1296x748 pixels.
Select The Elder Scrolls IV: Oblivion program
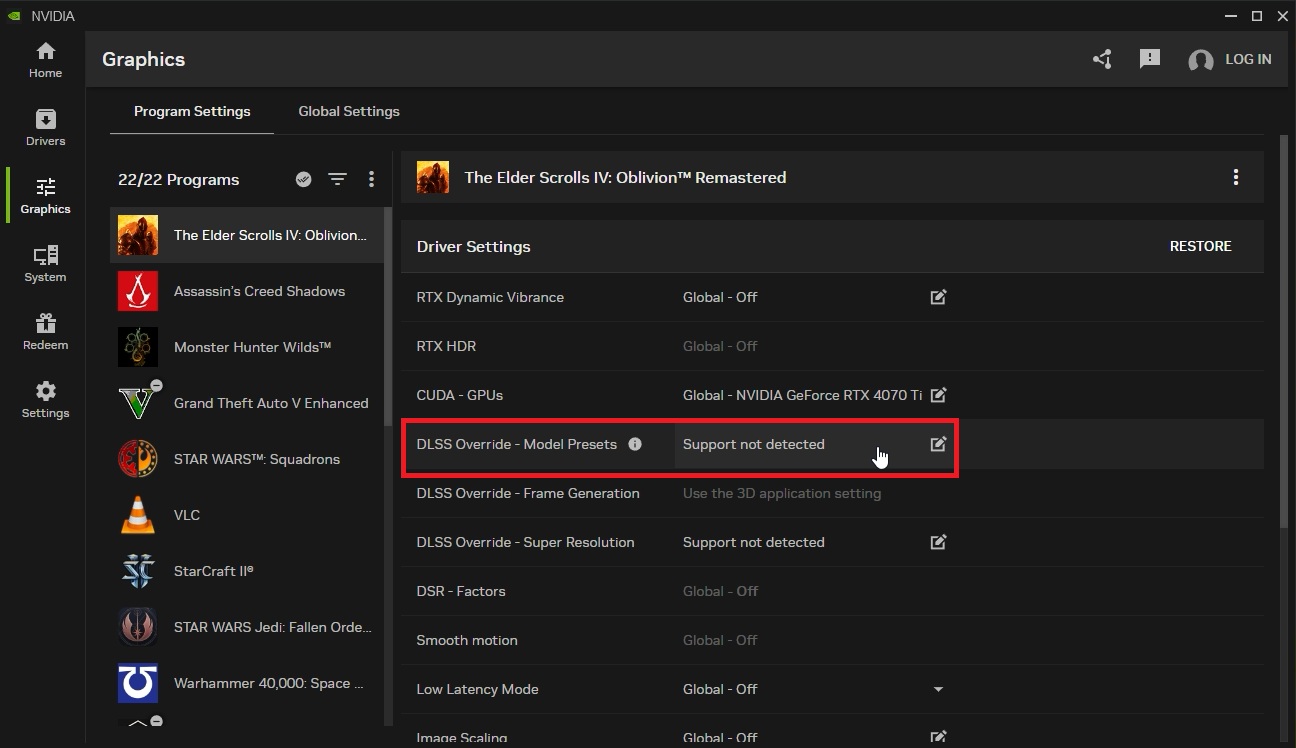pyautogui.click(x=246, y=235)
